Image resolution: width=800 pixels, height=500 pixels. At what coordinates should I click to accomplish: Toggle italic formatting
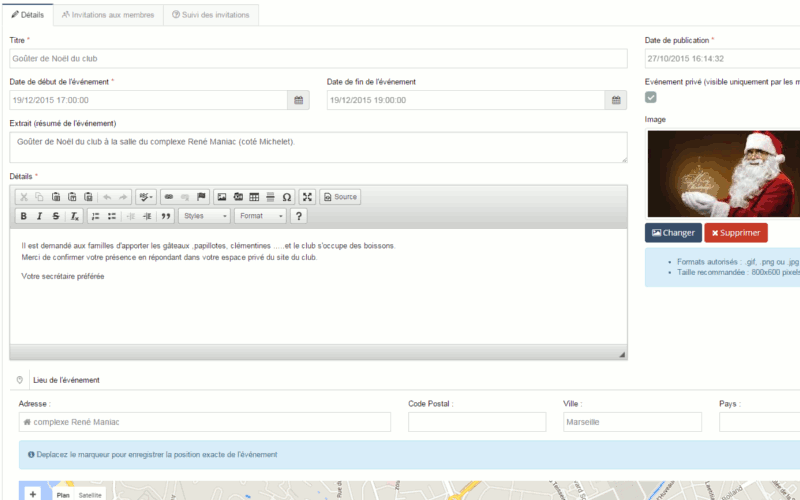tap(39, 216)
